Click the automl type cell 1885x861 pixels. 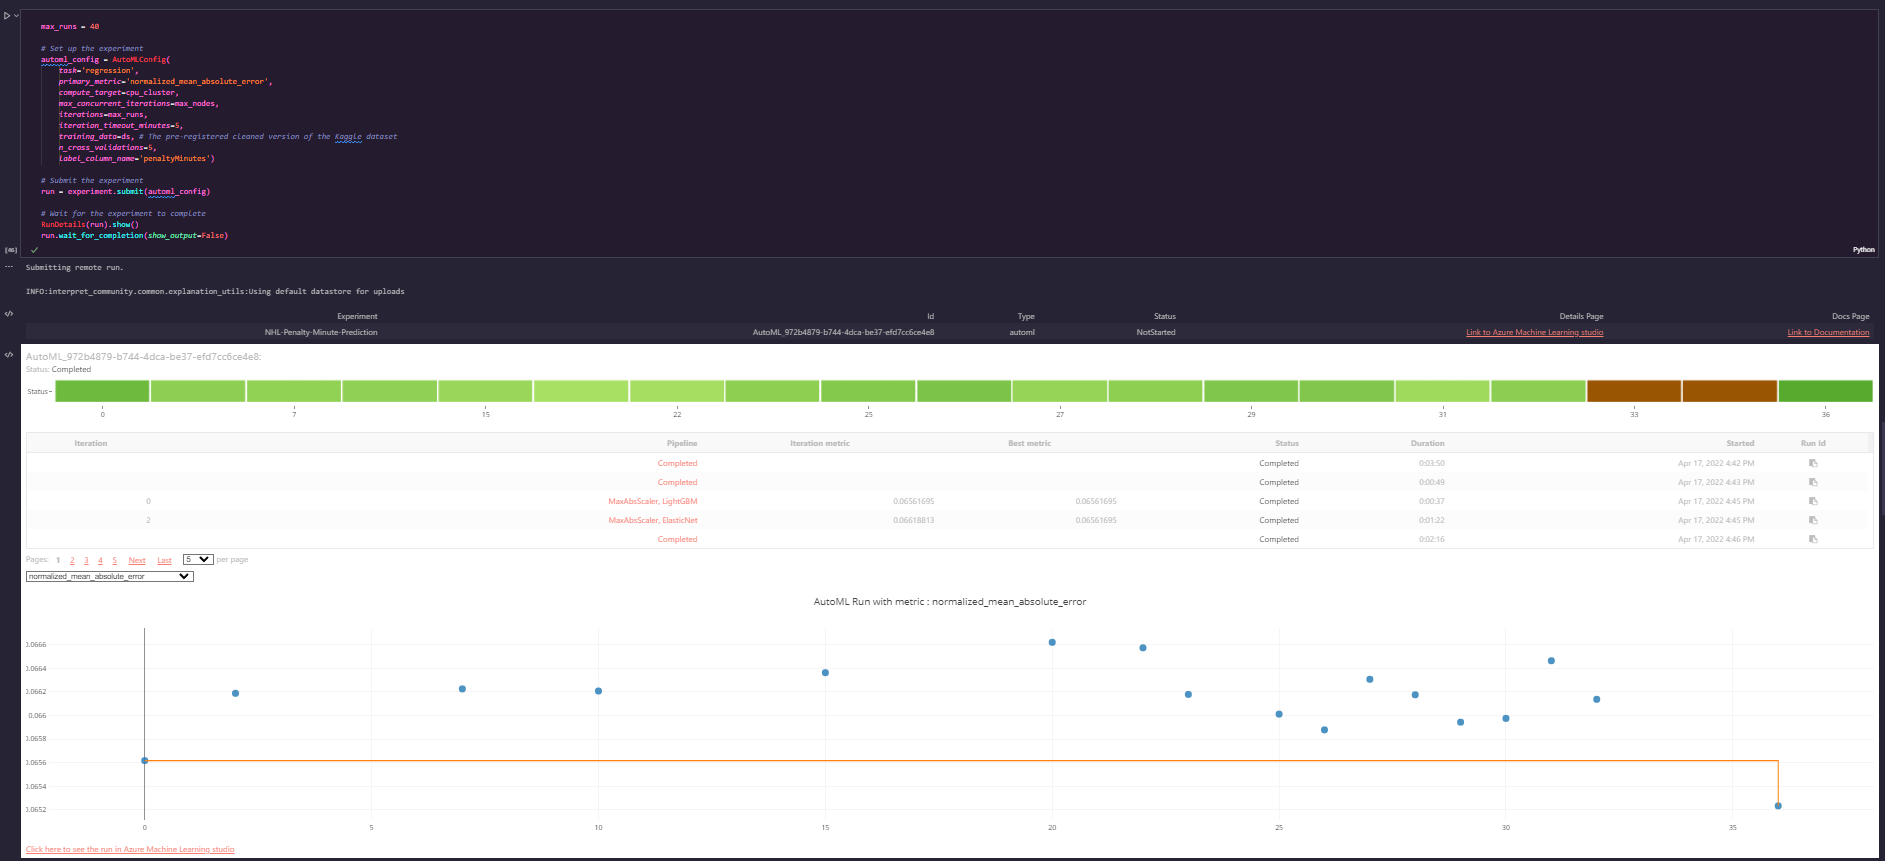pyautogui.click(x=1022, y=332)
